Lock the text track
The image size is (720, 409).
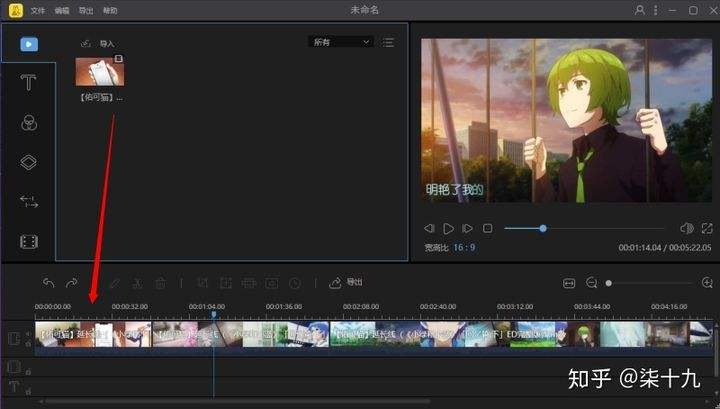tap(28, 391)
